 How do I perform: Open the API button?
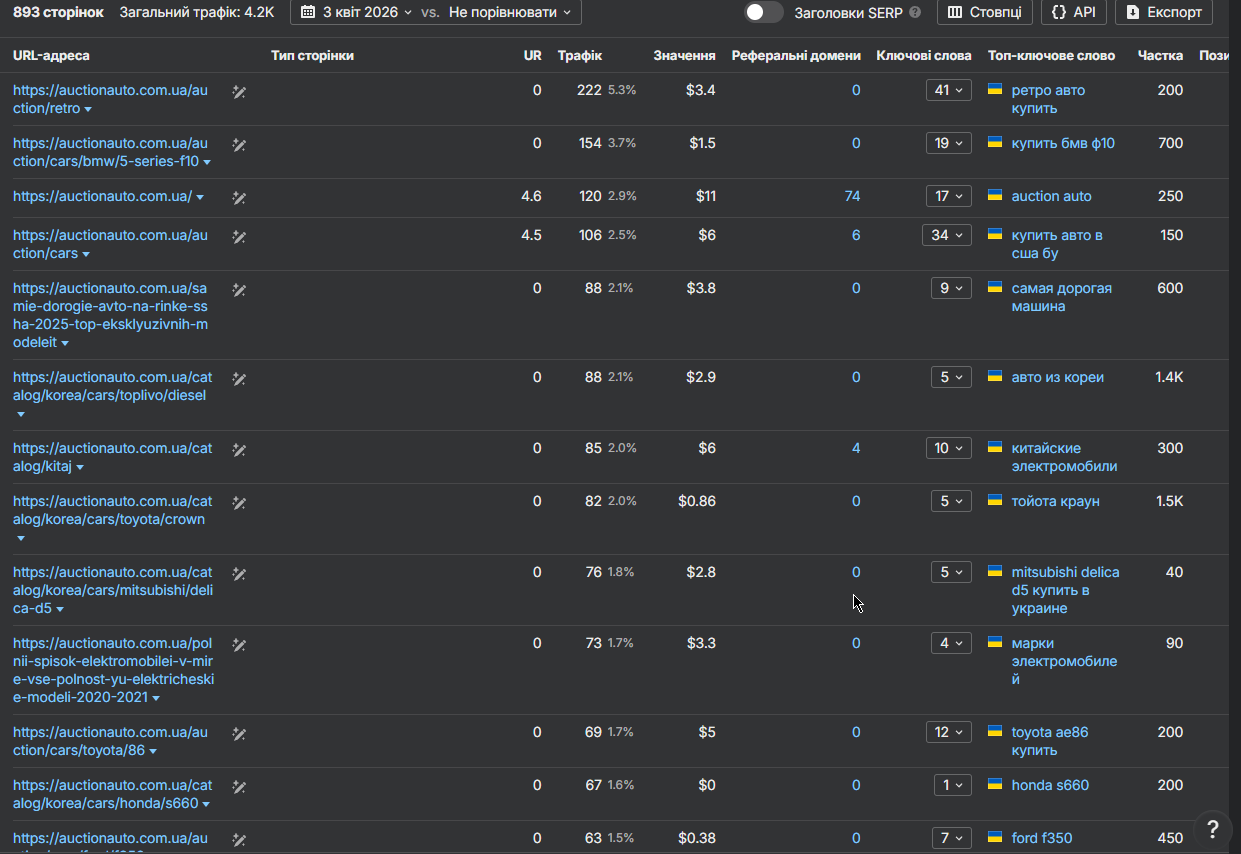[1074, 13]
